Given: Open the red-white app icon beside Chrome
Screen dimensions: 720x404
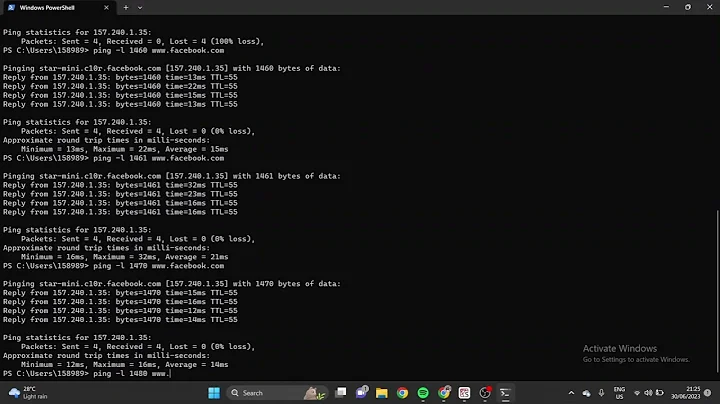Looking at the screenshot, I should (464, 393).
